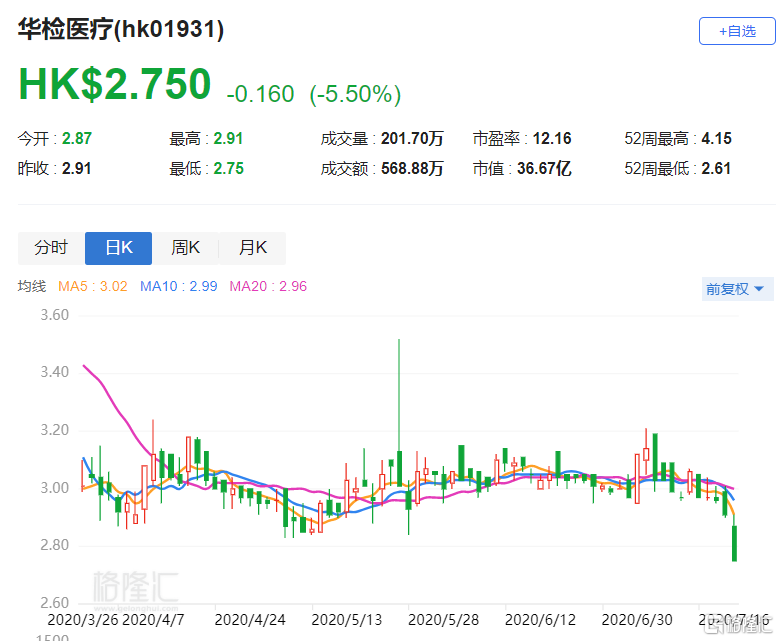Toggle the MA10 : 2.99 indicator label

[179, 287]
